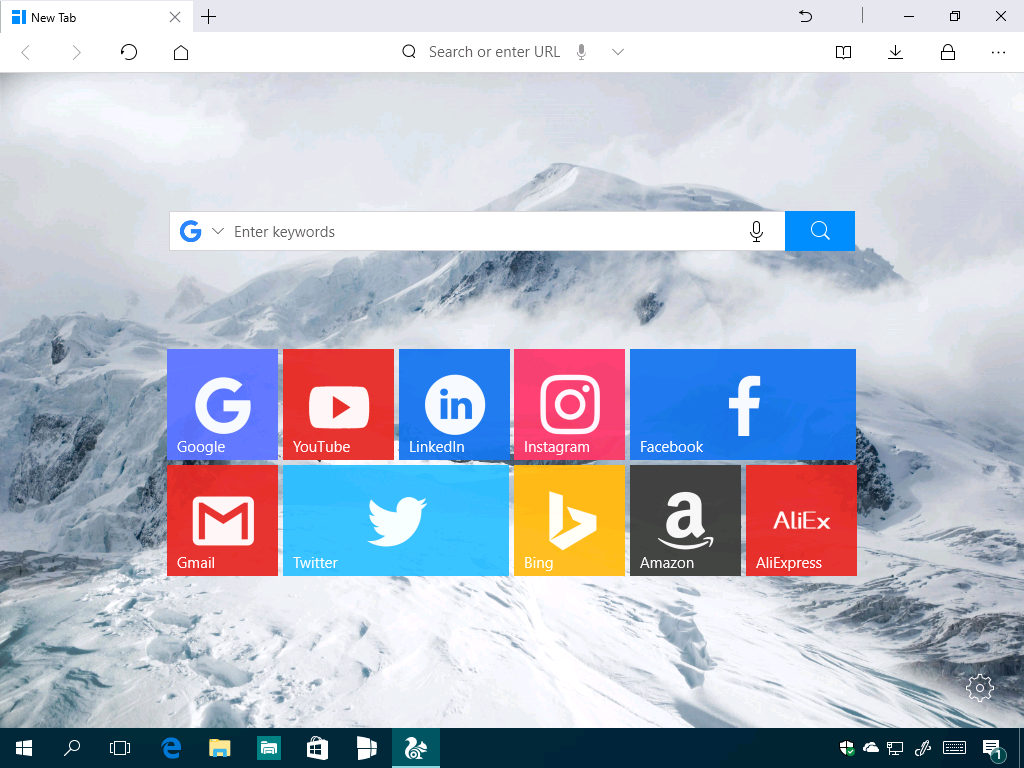Launch Microsoft Edge from the taskbar
Screen dimensions: 1024x768
point(171,748)
